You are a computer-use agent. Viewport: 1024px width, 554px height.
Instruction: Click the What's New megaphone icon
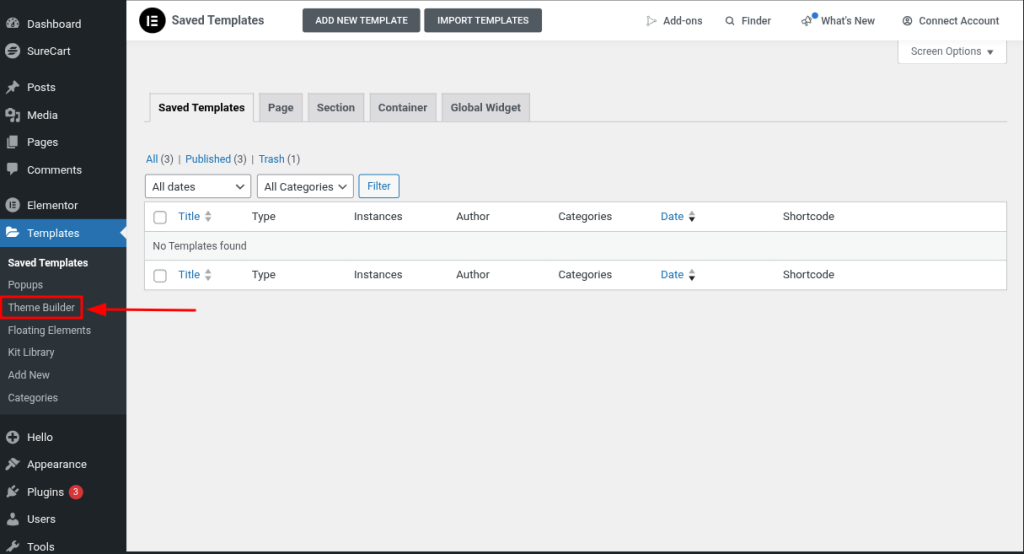pyautogui.click(x=808, y=21)
